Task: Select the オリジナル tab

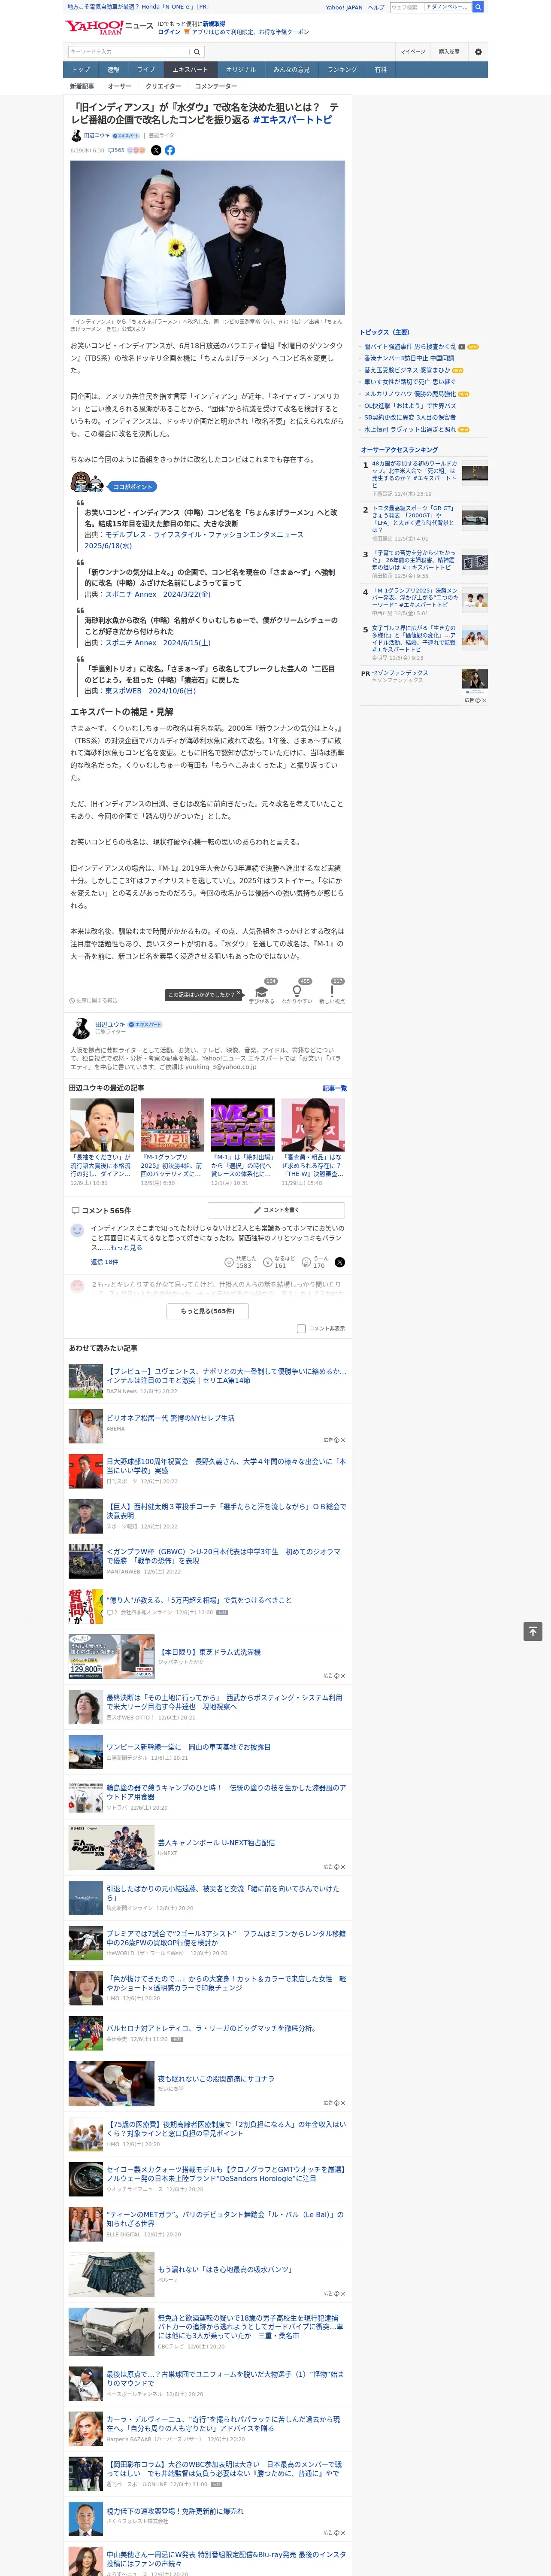Action: (241, 70)
